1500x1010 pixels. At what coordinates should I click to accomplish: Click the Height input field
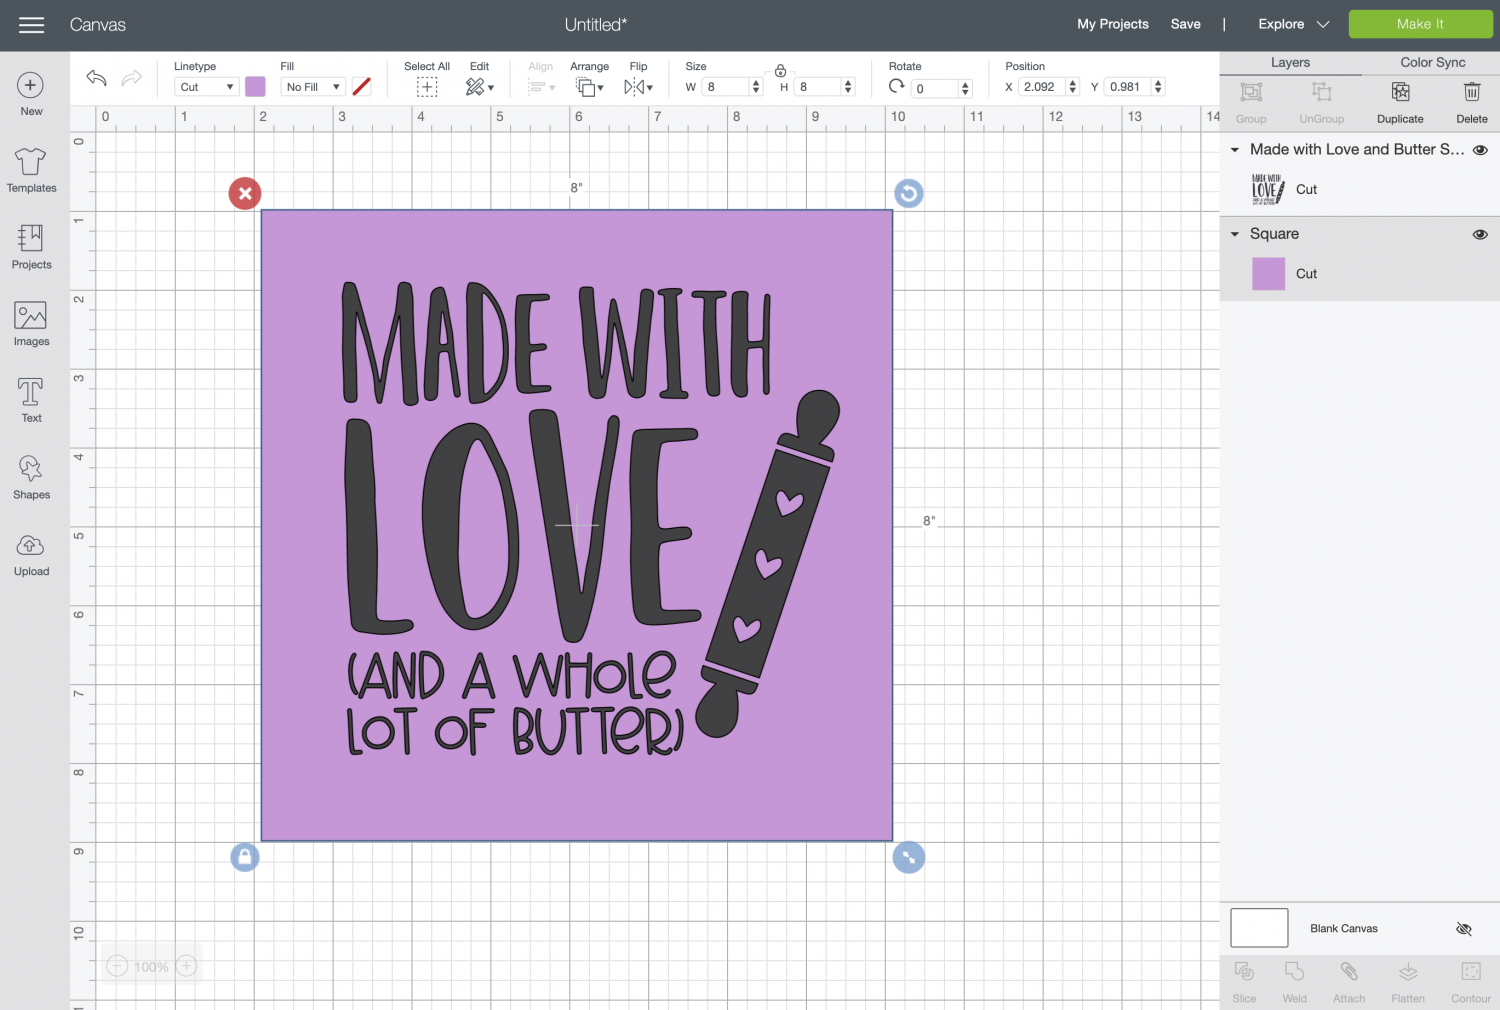(818, 87)
